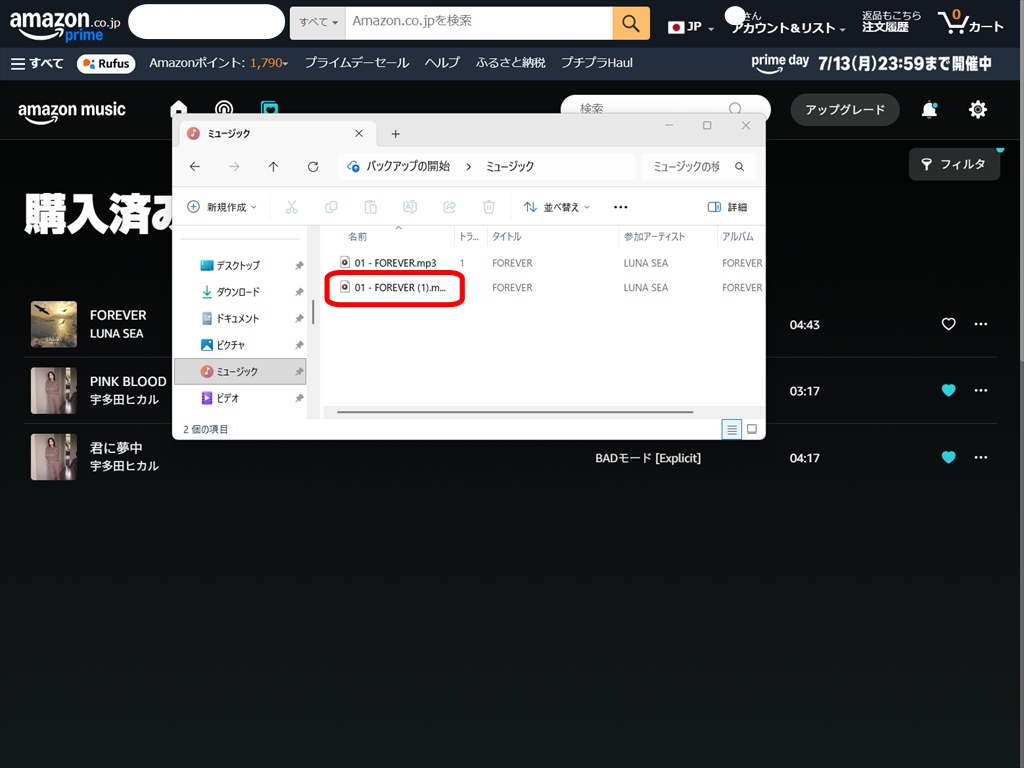This screenshot has width=1024, height=768.
Task: Click the Explorer horizontal scrollbar
Action: [x=515, y=412]
